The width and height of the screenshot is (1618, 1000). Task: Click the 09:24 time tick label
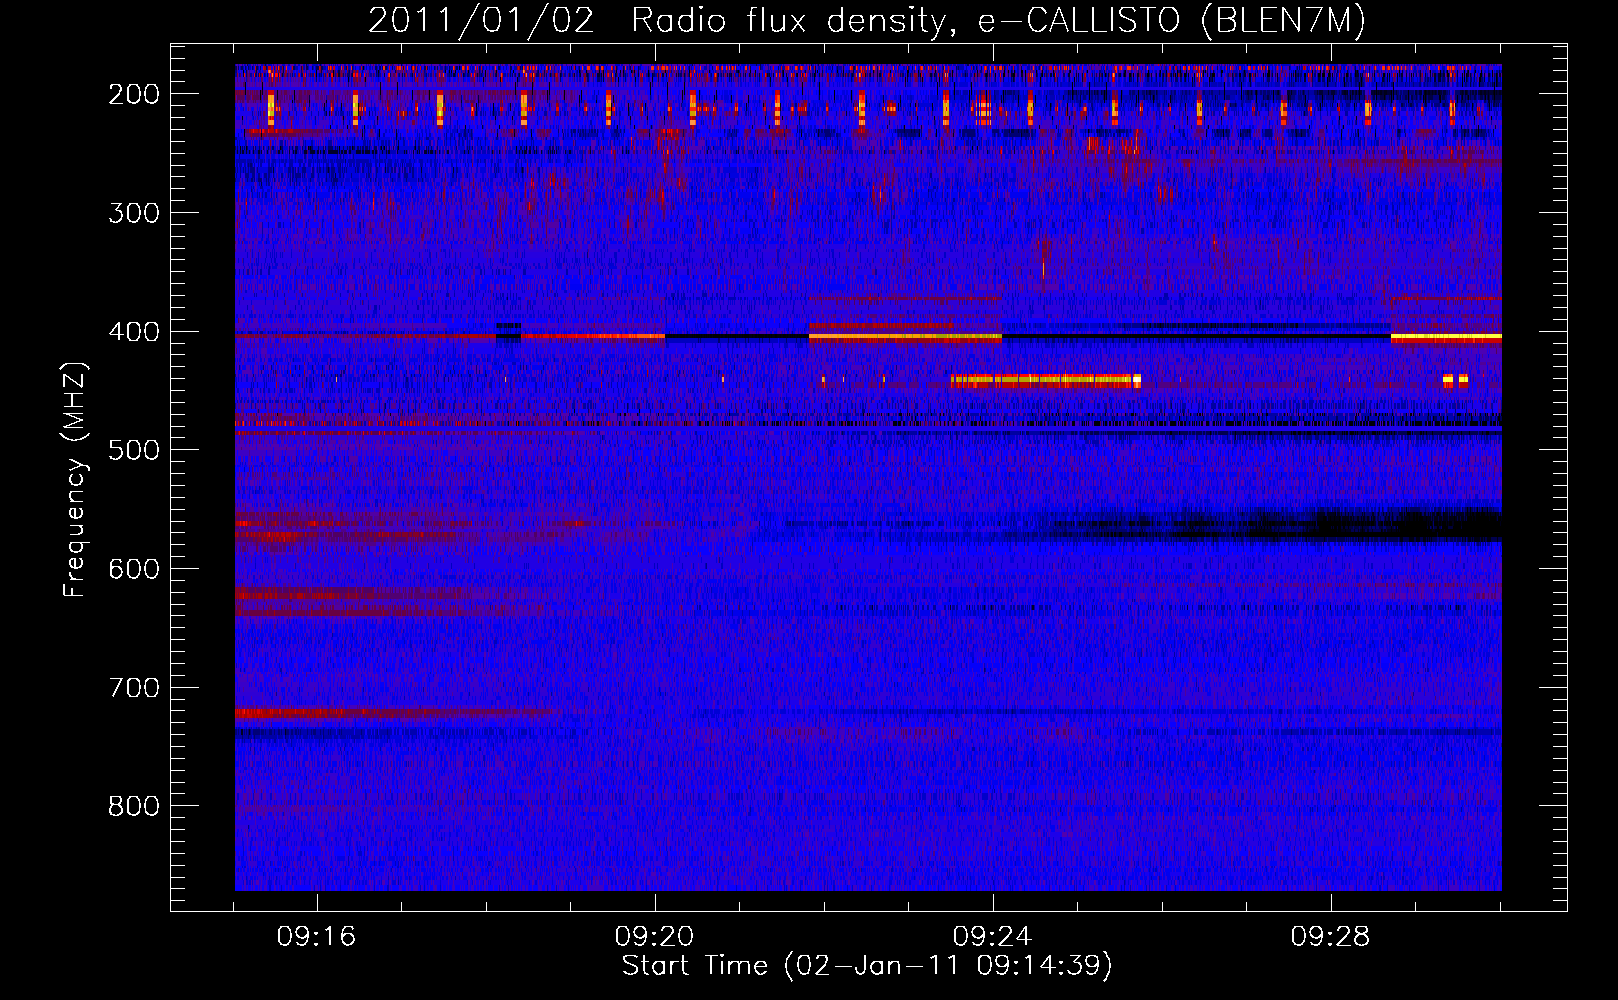[x=993, y=937]
